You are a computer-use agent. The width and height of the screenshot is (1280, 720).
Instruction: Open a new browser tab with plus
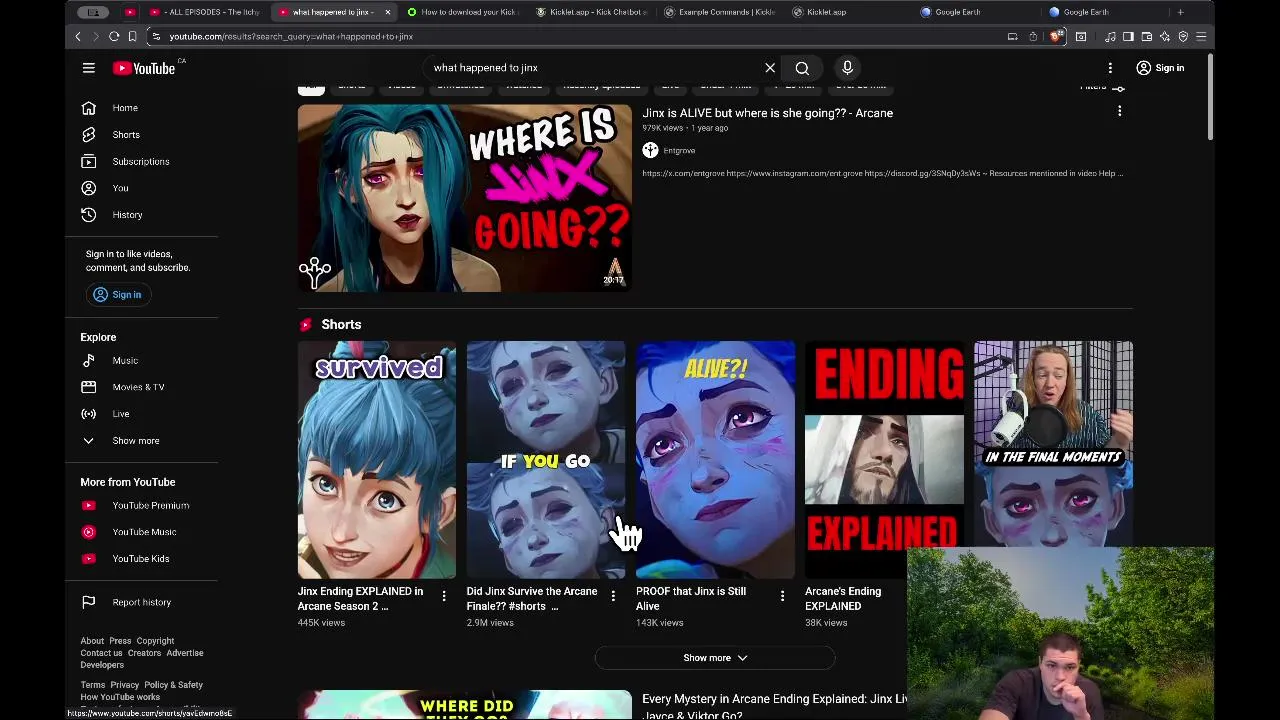click(1180, 12)
